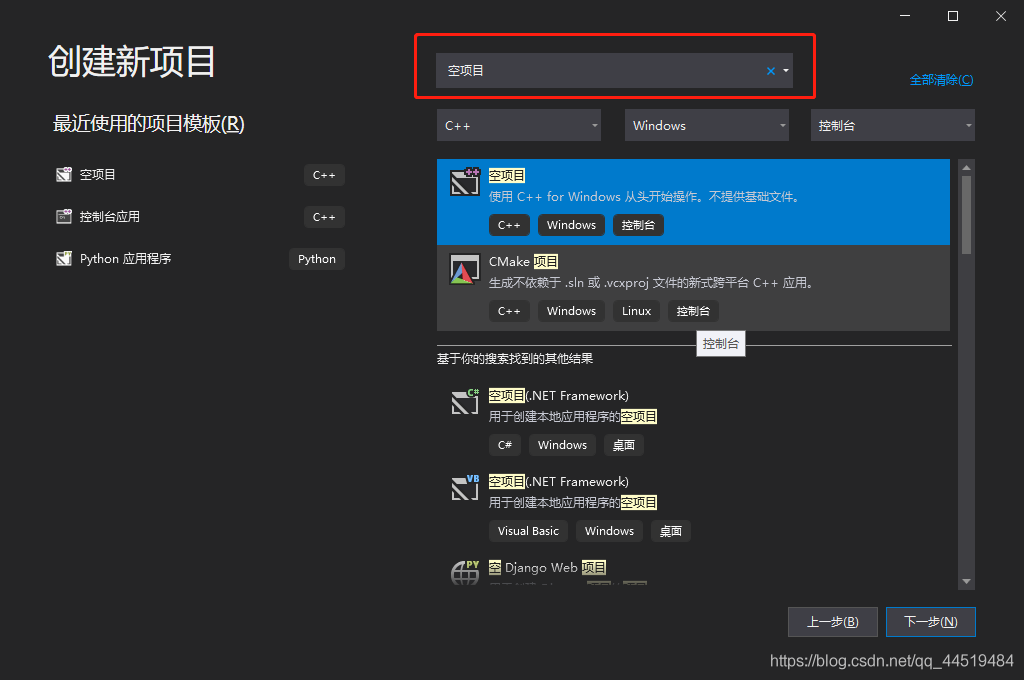
Task: Close the 创建新项目 dialog
Action: click(1001, 16)
